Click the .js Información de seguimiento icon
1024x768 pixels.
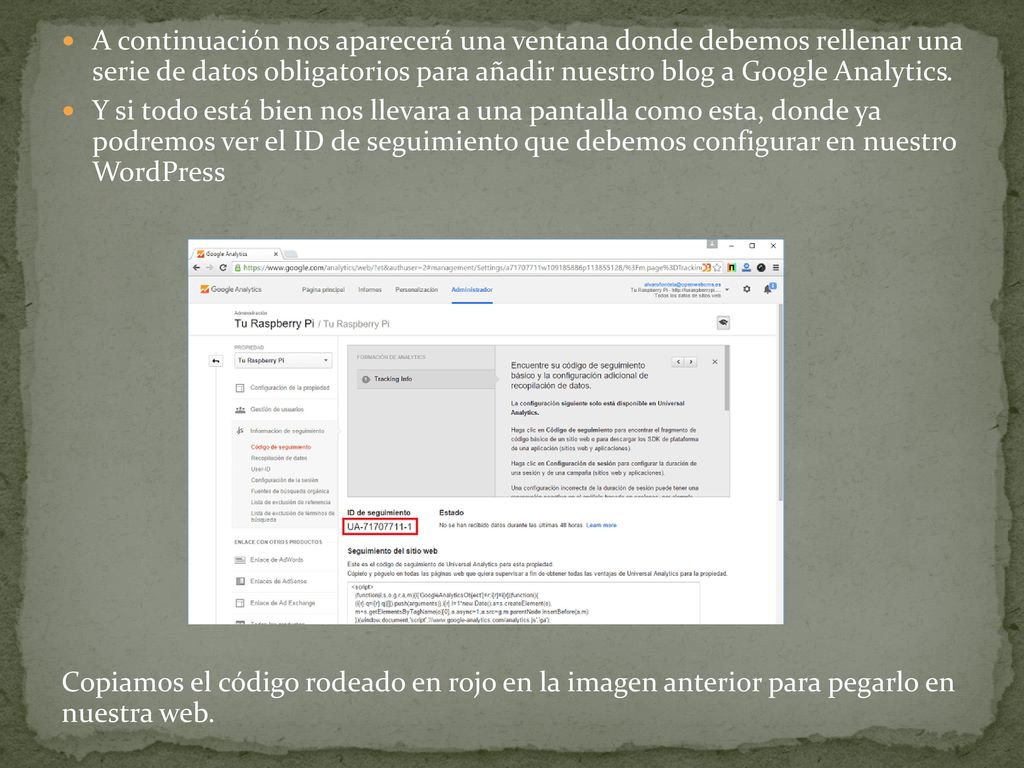(x=240, y=431)
